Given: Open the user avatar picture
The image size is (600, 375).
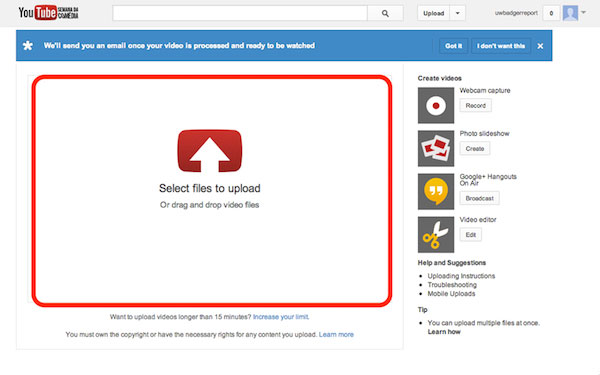Looking at the screenshot, I should coord(570,13).
